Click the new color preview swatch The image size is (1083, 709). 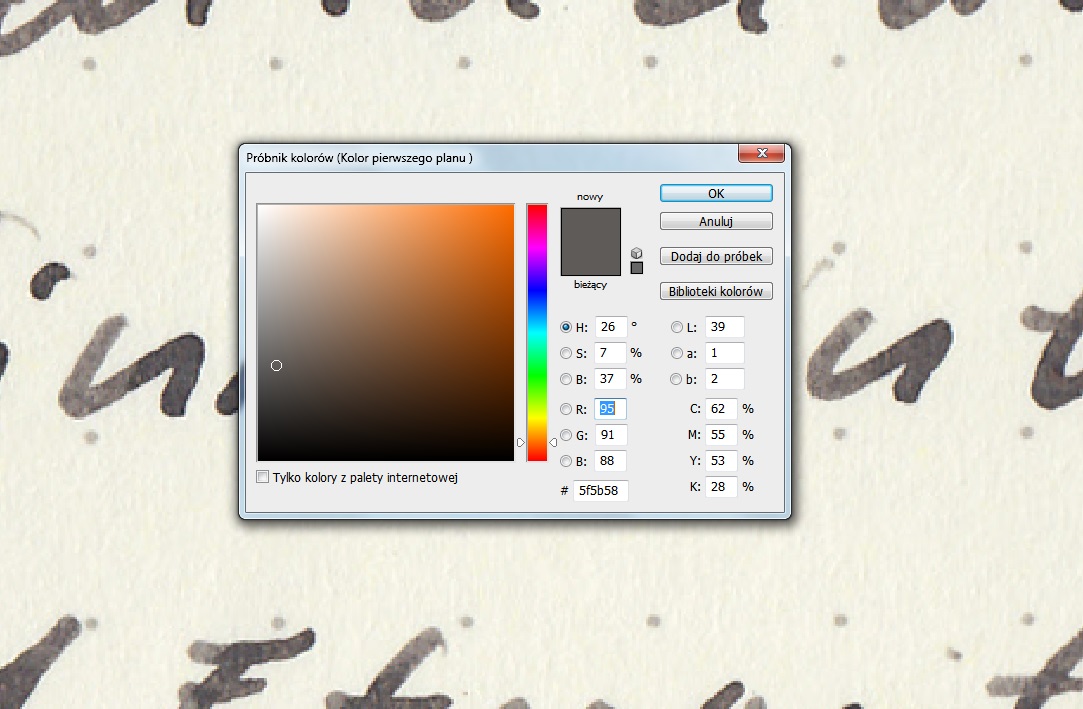[591, 225]
